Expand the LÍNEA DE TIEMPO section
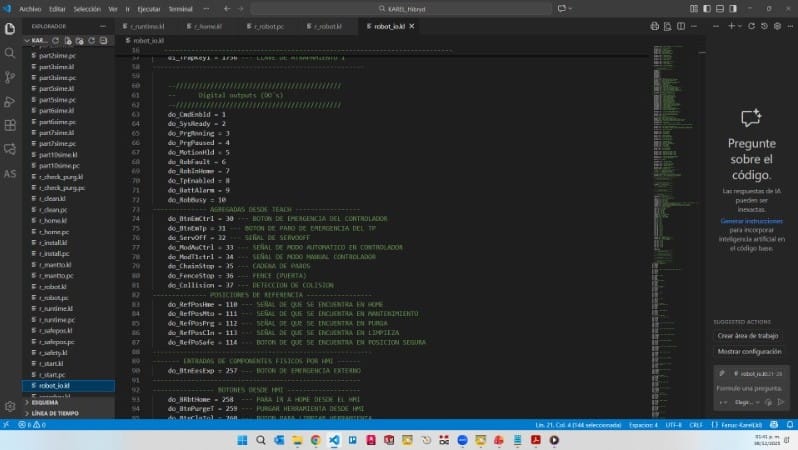The width and height of the screenshot is (798, 450). 55,412
